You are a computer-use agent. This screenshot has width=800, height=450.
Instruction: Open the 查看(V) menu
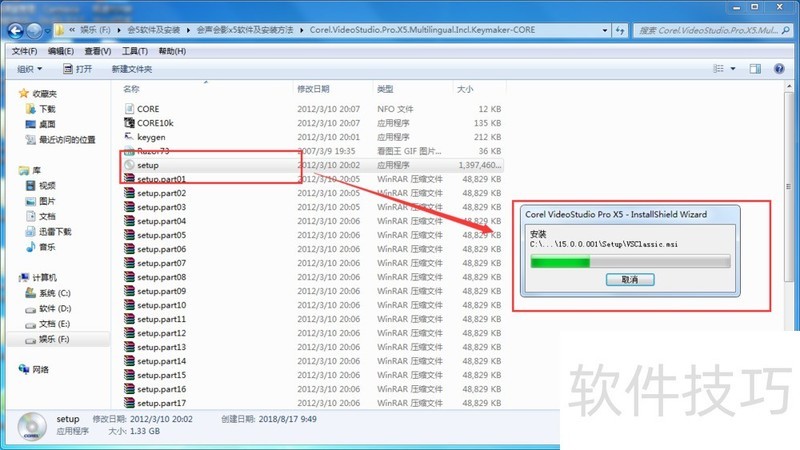pyautogui.click(x=97, y=51)
